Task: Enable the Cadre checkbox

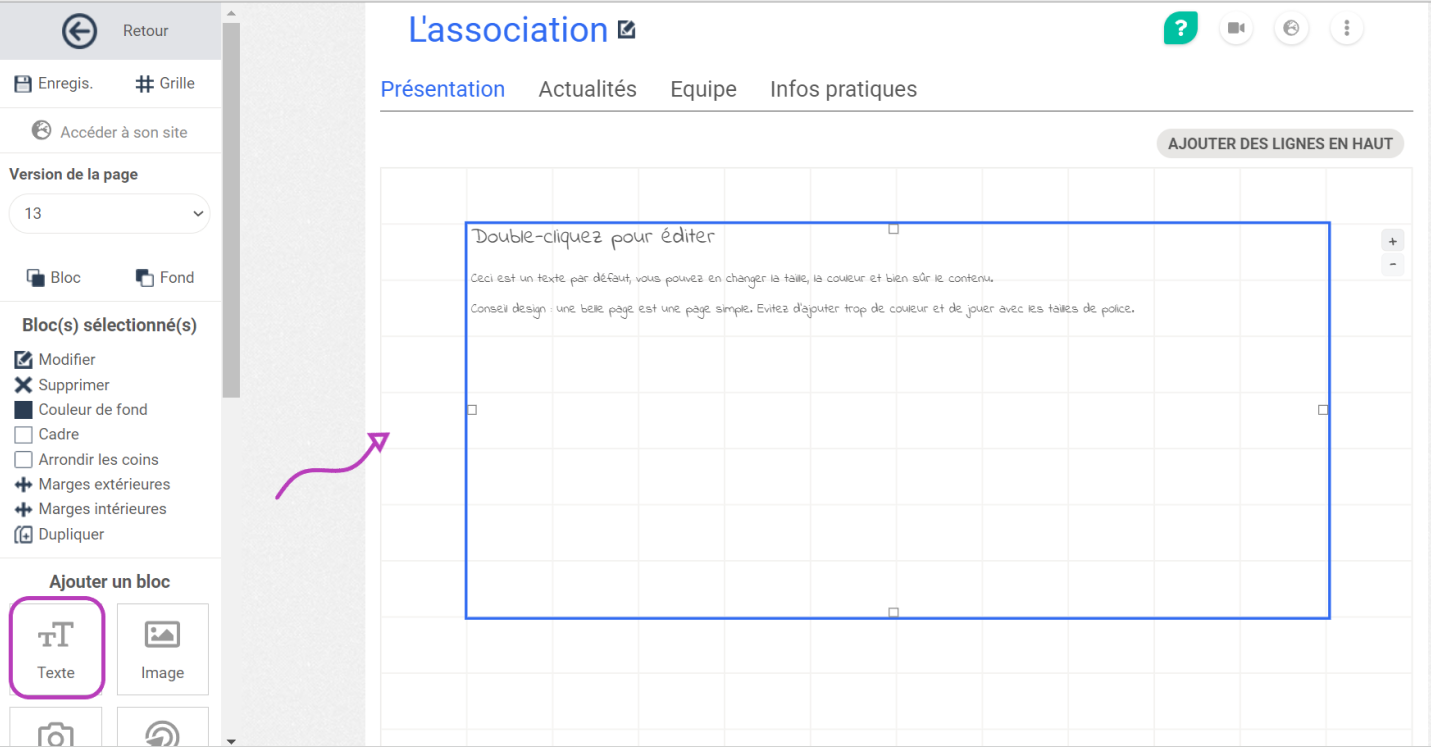Action: (23, 435)
